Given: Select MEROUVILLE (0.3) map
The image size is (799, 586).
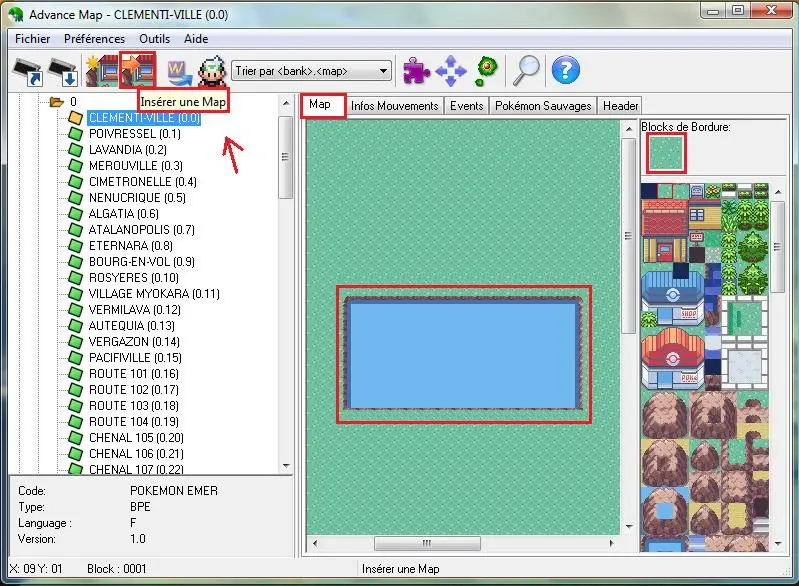Looking at the screenshot, I should pyautogui.click(x=136, y=166).
